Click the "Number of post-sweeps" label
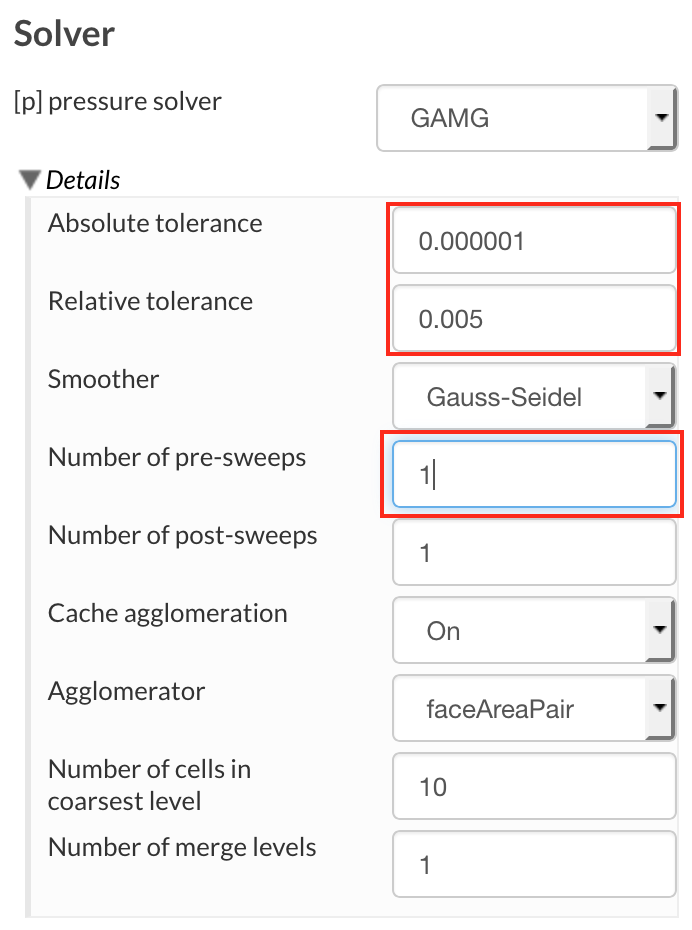Image resolution: width=692 pixels, height=930 pixels. (182, 535)
